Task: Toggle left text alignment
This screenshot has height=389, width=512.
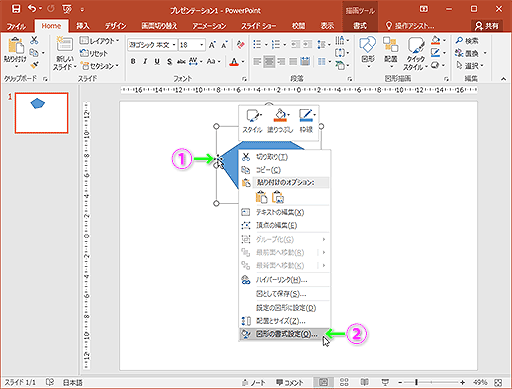Action: point(257,61)
